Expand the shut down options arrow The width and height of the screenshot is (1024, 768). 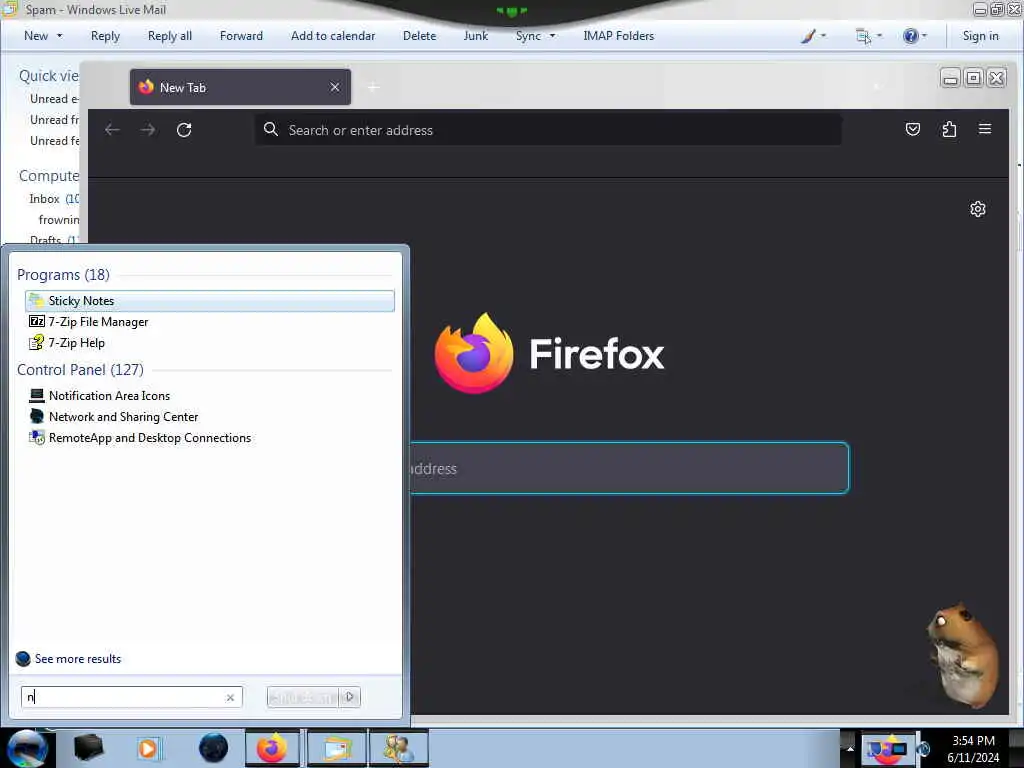tap(350, 697)
